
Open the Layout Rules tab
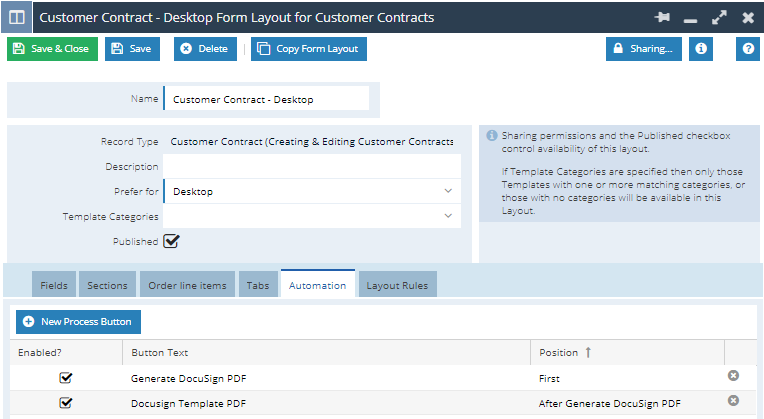tap(396, 285)
